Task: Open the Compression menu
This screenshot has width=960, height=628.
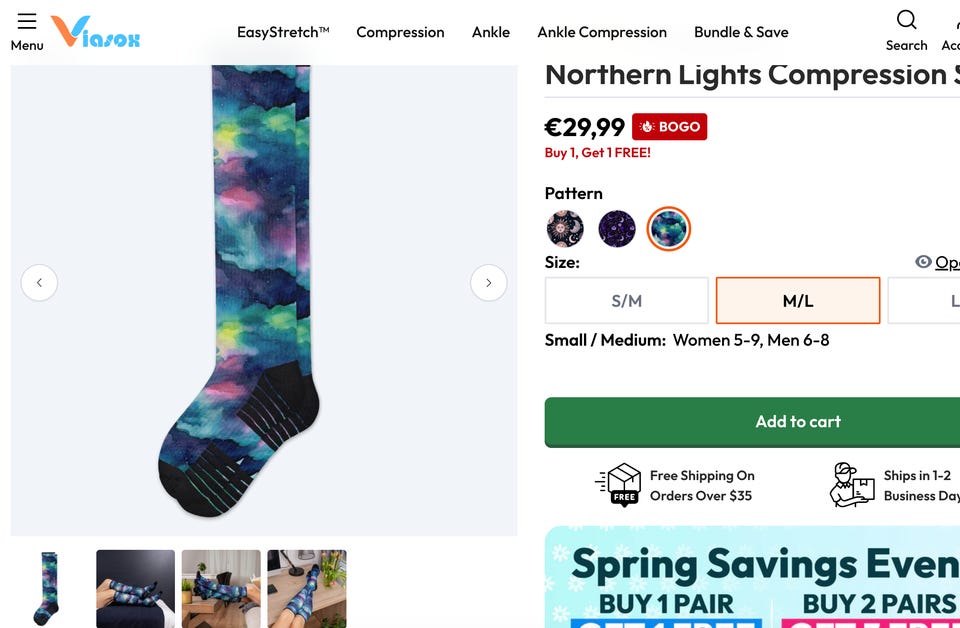Action: tap(400, 32)
